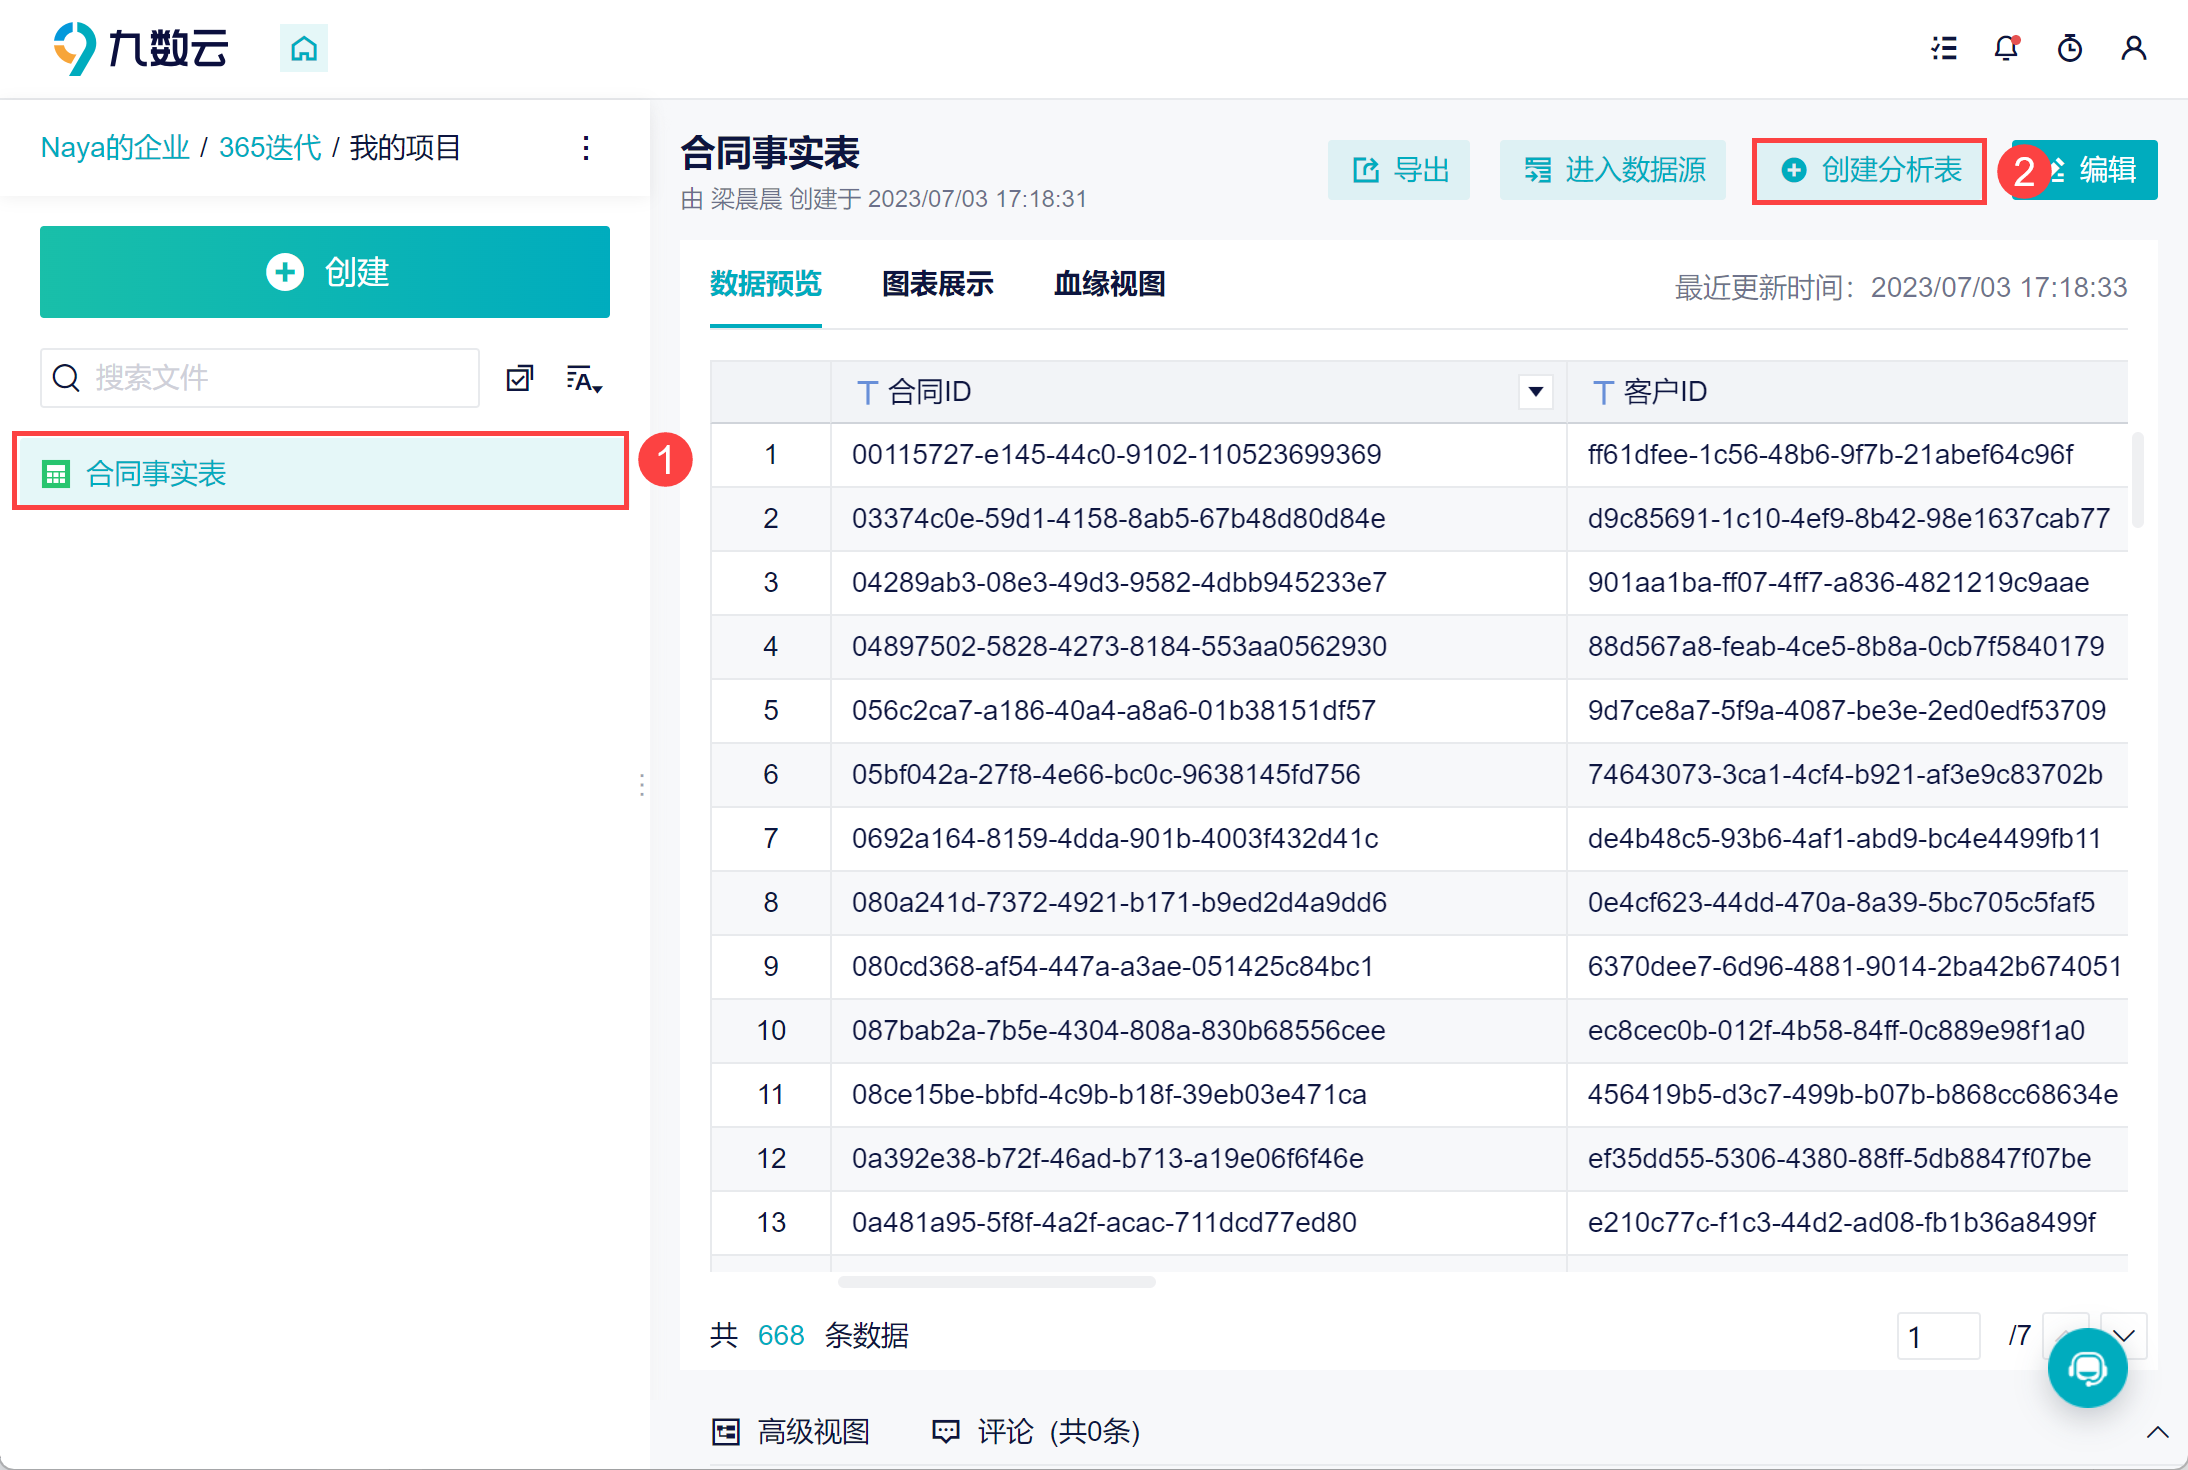Open the notifications bell

click(2006, 48)
